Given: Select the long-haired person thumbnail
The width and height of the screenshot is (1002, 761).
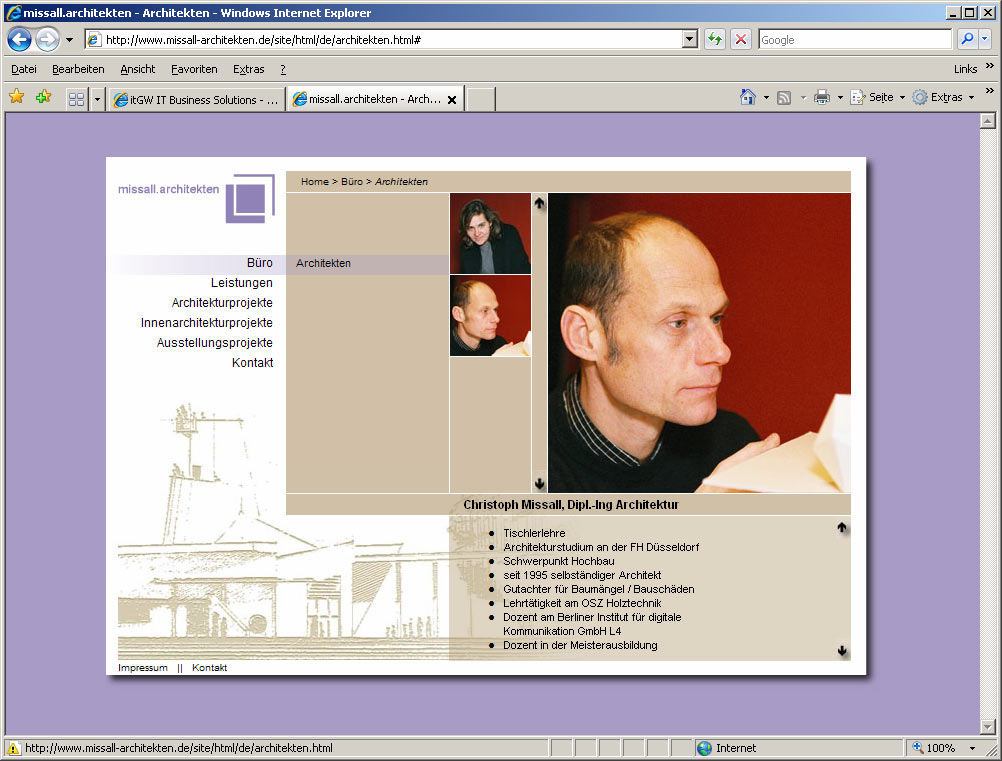Looking at the screenshot, I should [490, 233].
